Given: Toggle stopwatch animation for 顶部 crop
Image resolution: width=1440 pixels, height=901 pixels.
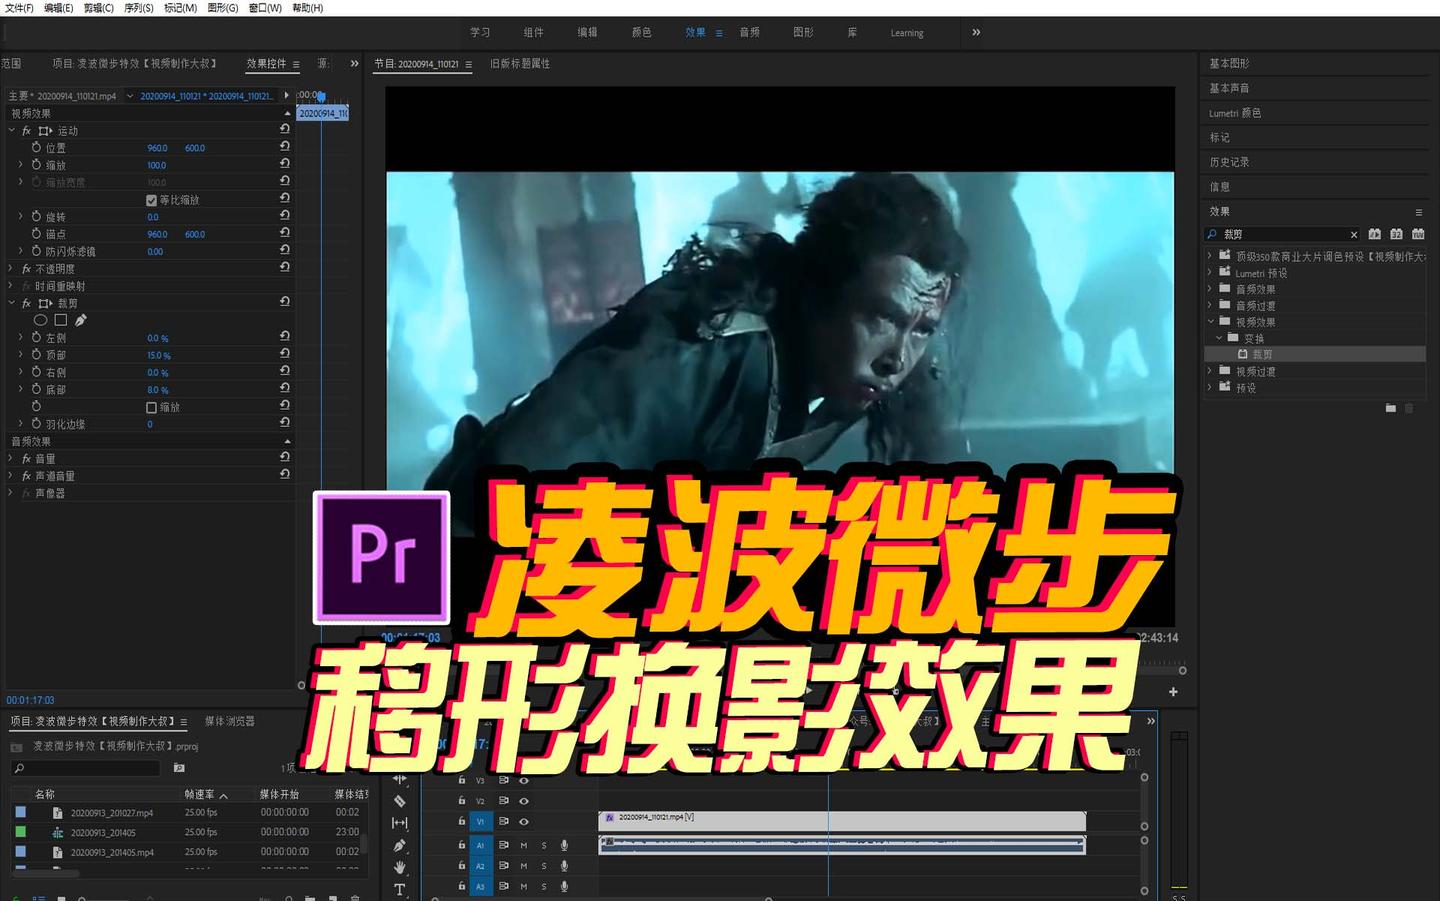Looking at the screenshot, I should tap(36, 354).
